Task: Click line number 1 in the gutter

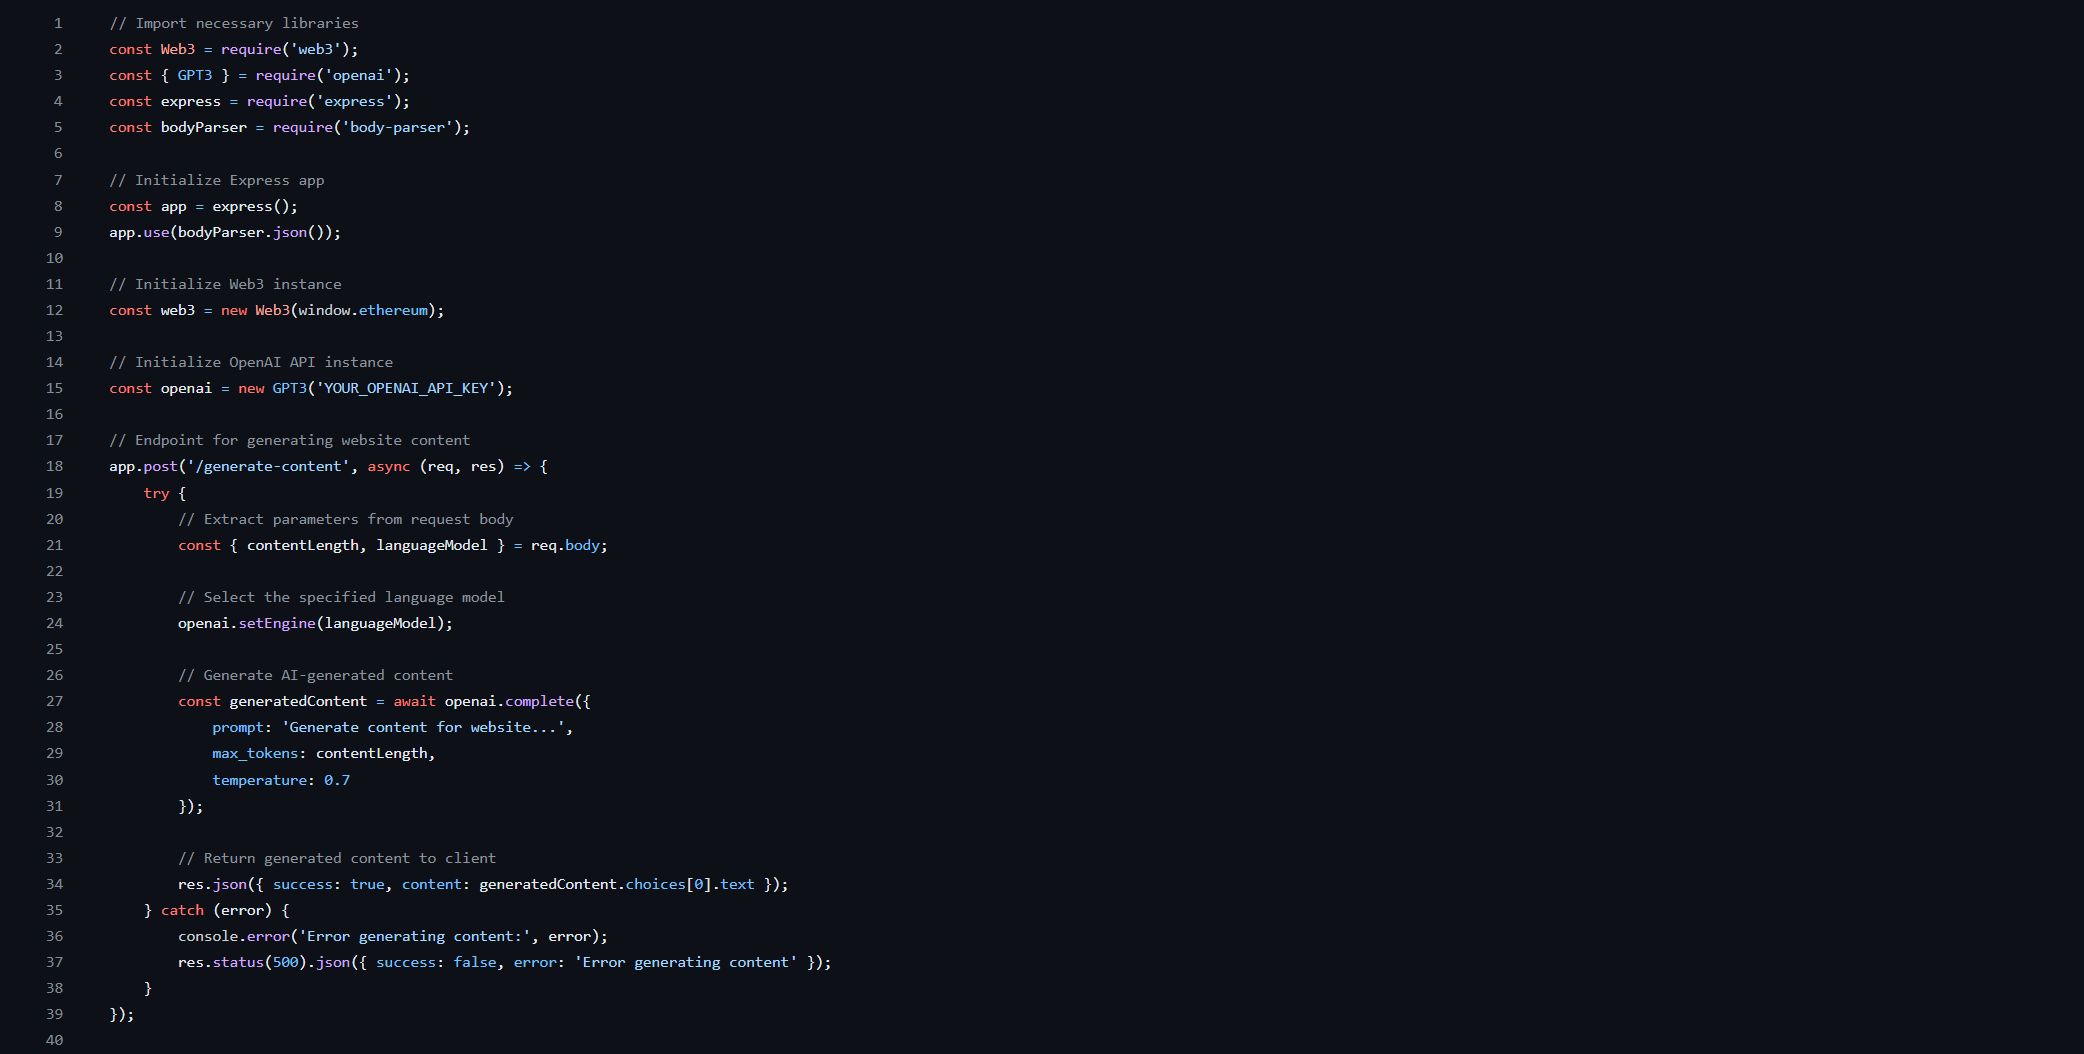Action: (x=58, y=23)
